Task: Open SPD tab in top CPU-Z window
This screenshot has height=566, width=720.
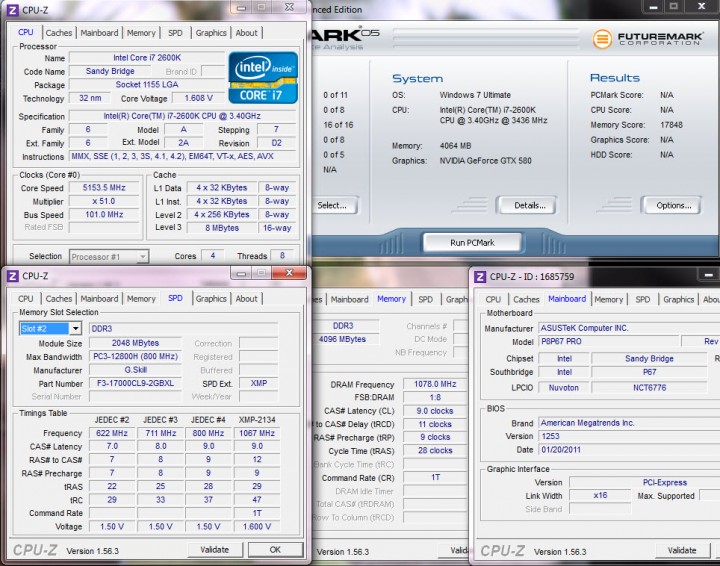Action: point(175,33)
